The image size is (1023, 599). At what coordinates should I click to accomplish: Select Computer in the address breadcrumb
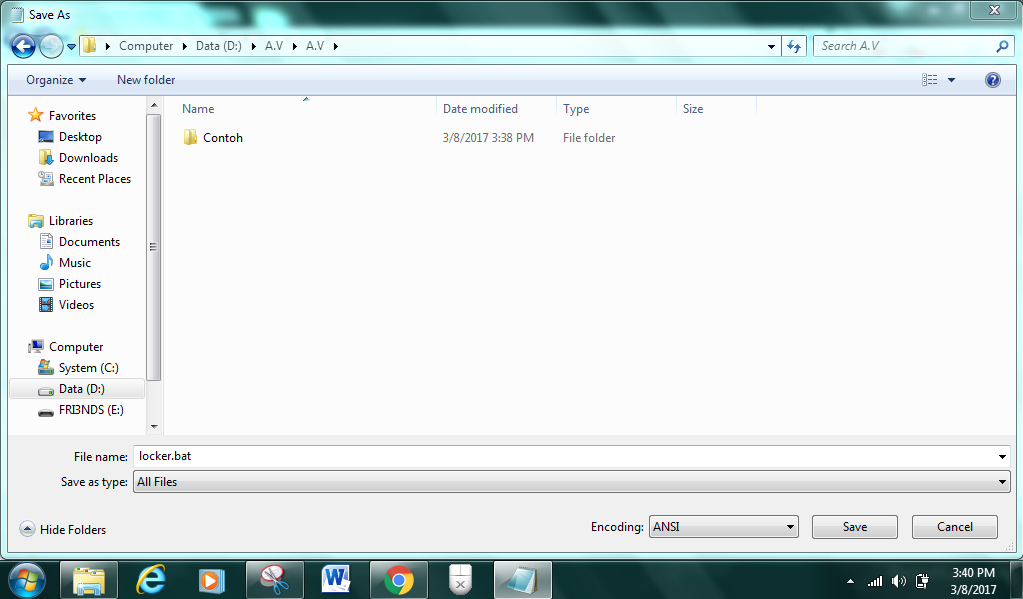[x=146, y=46]
